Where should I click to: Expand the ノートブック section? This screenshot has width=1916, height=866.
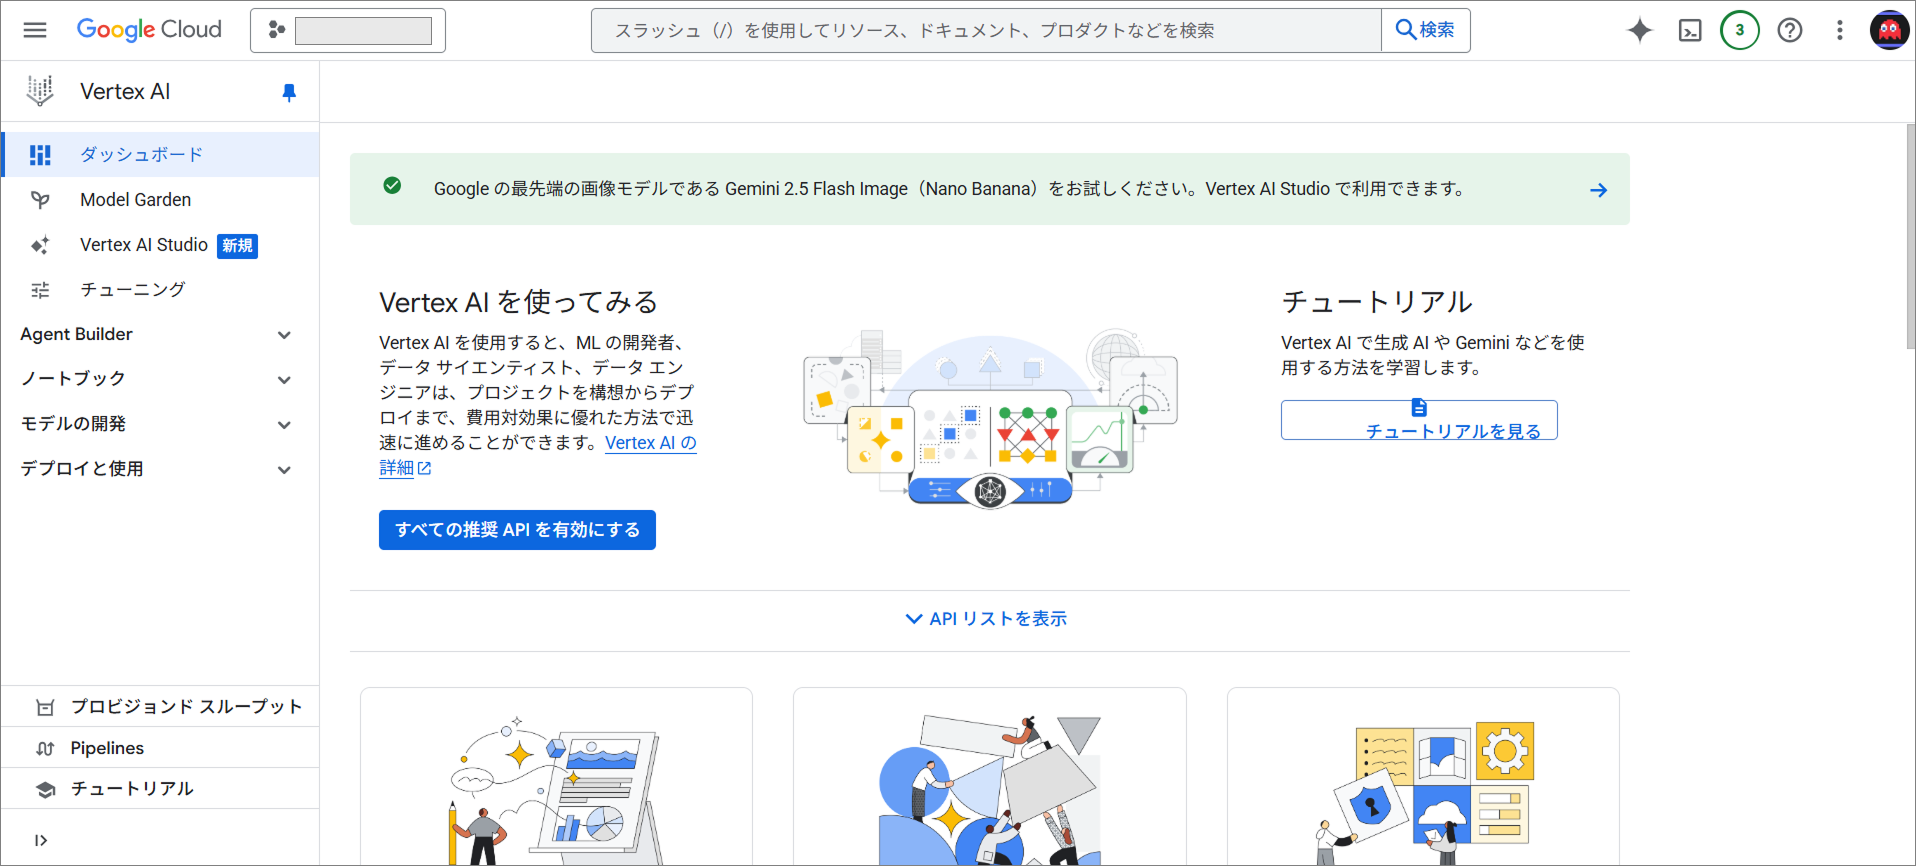[160, 379]
